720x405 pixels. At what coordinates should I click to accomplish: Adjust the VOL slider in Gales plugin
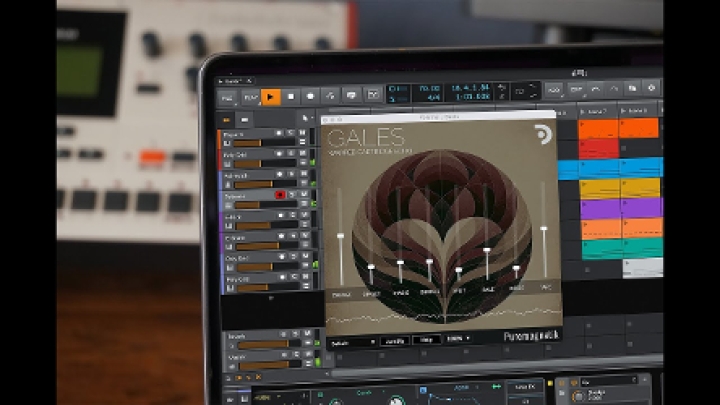point(544,229)
